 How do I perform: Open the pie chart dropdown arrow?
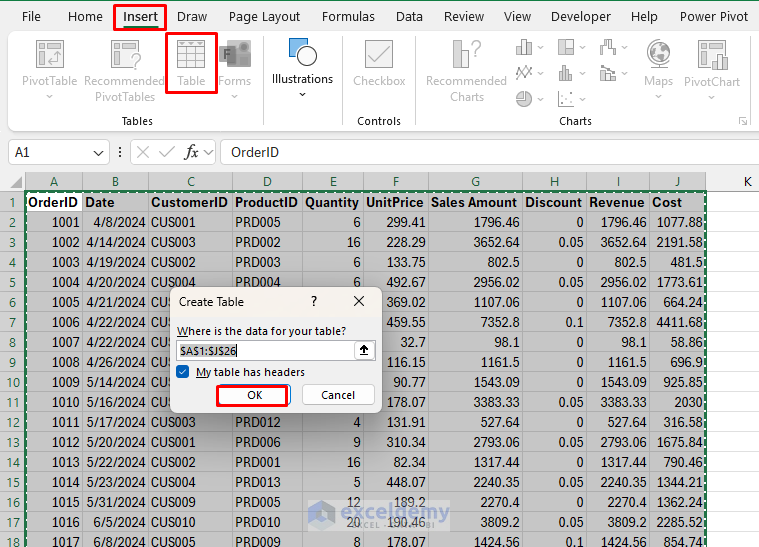(x=540, y=99)
